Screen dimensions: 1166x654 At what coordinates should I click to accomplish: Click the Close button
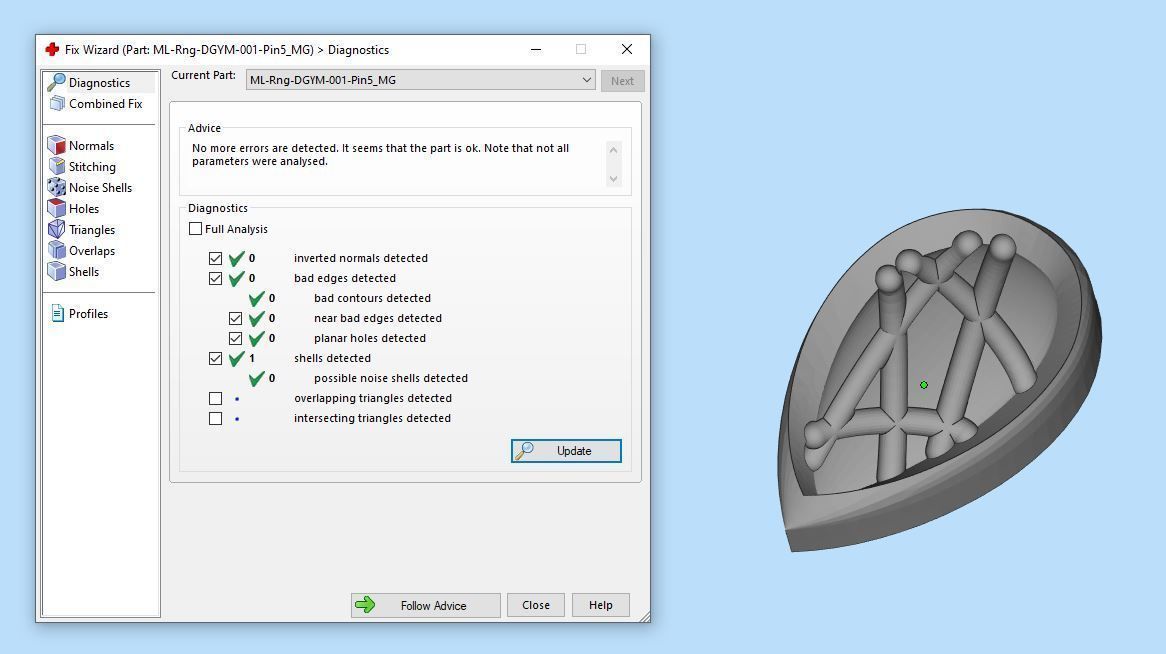coord(535,605)
